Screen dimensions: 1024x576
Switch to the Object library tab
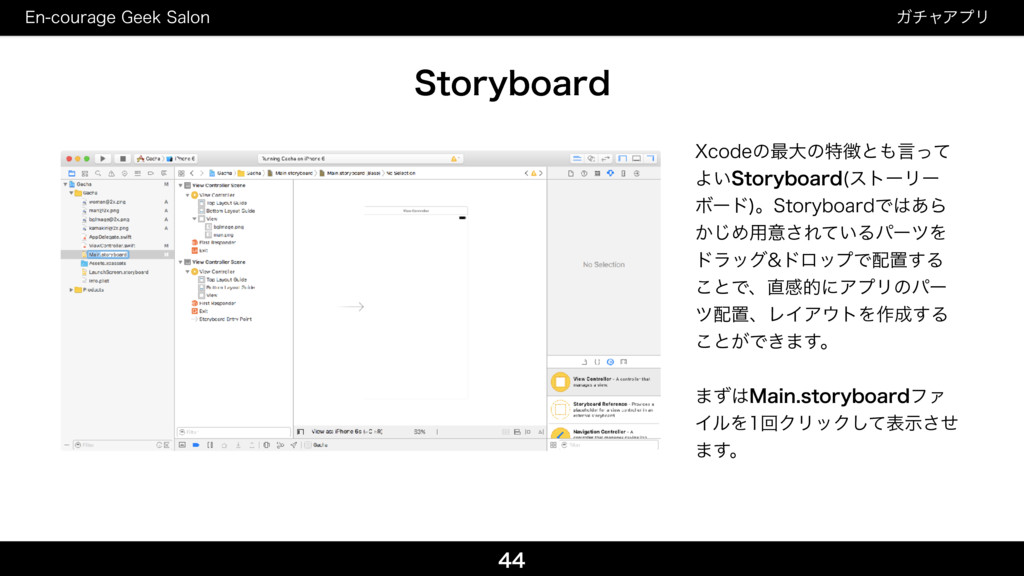(611, 362)
